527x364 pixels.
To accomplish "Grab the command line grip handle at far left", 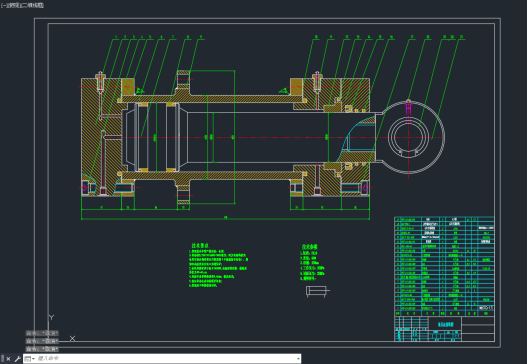I will (x=3, y=359).
